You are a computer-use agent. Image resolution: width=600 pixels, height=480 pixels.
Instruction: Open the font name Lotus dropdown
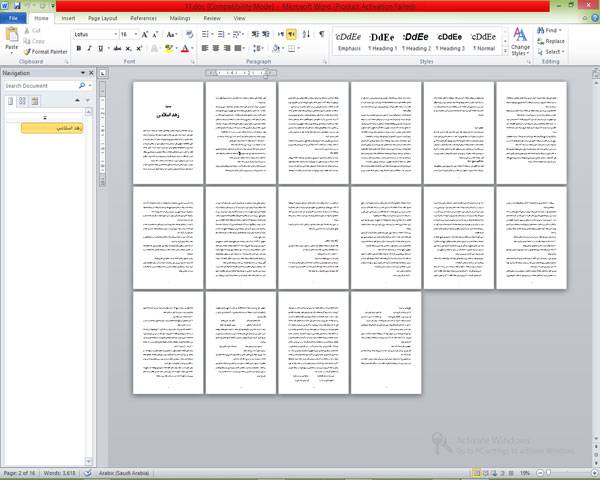[116, 34]
